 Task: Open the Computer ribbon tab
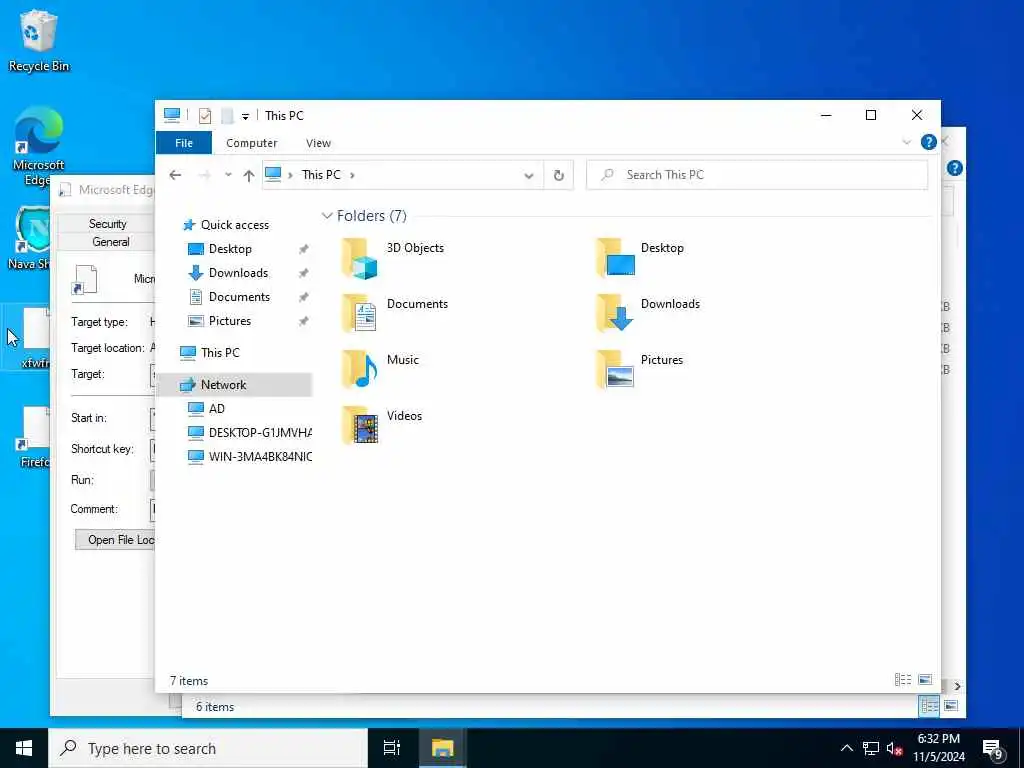pyautogui.click(x=251, y=143)
